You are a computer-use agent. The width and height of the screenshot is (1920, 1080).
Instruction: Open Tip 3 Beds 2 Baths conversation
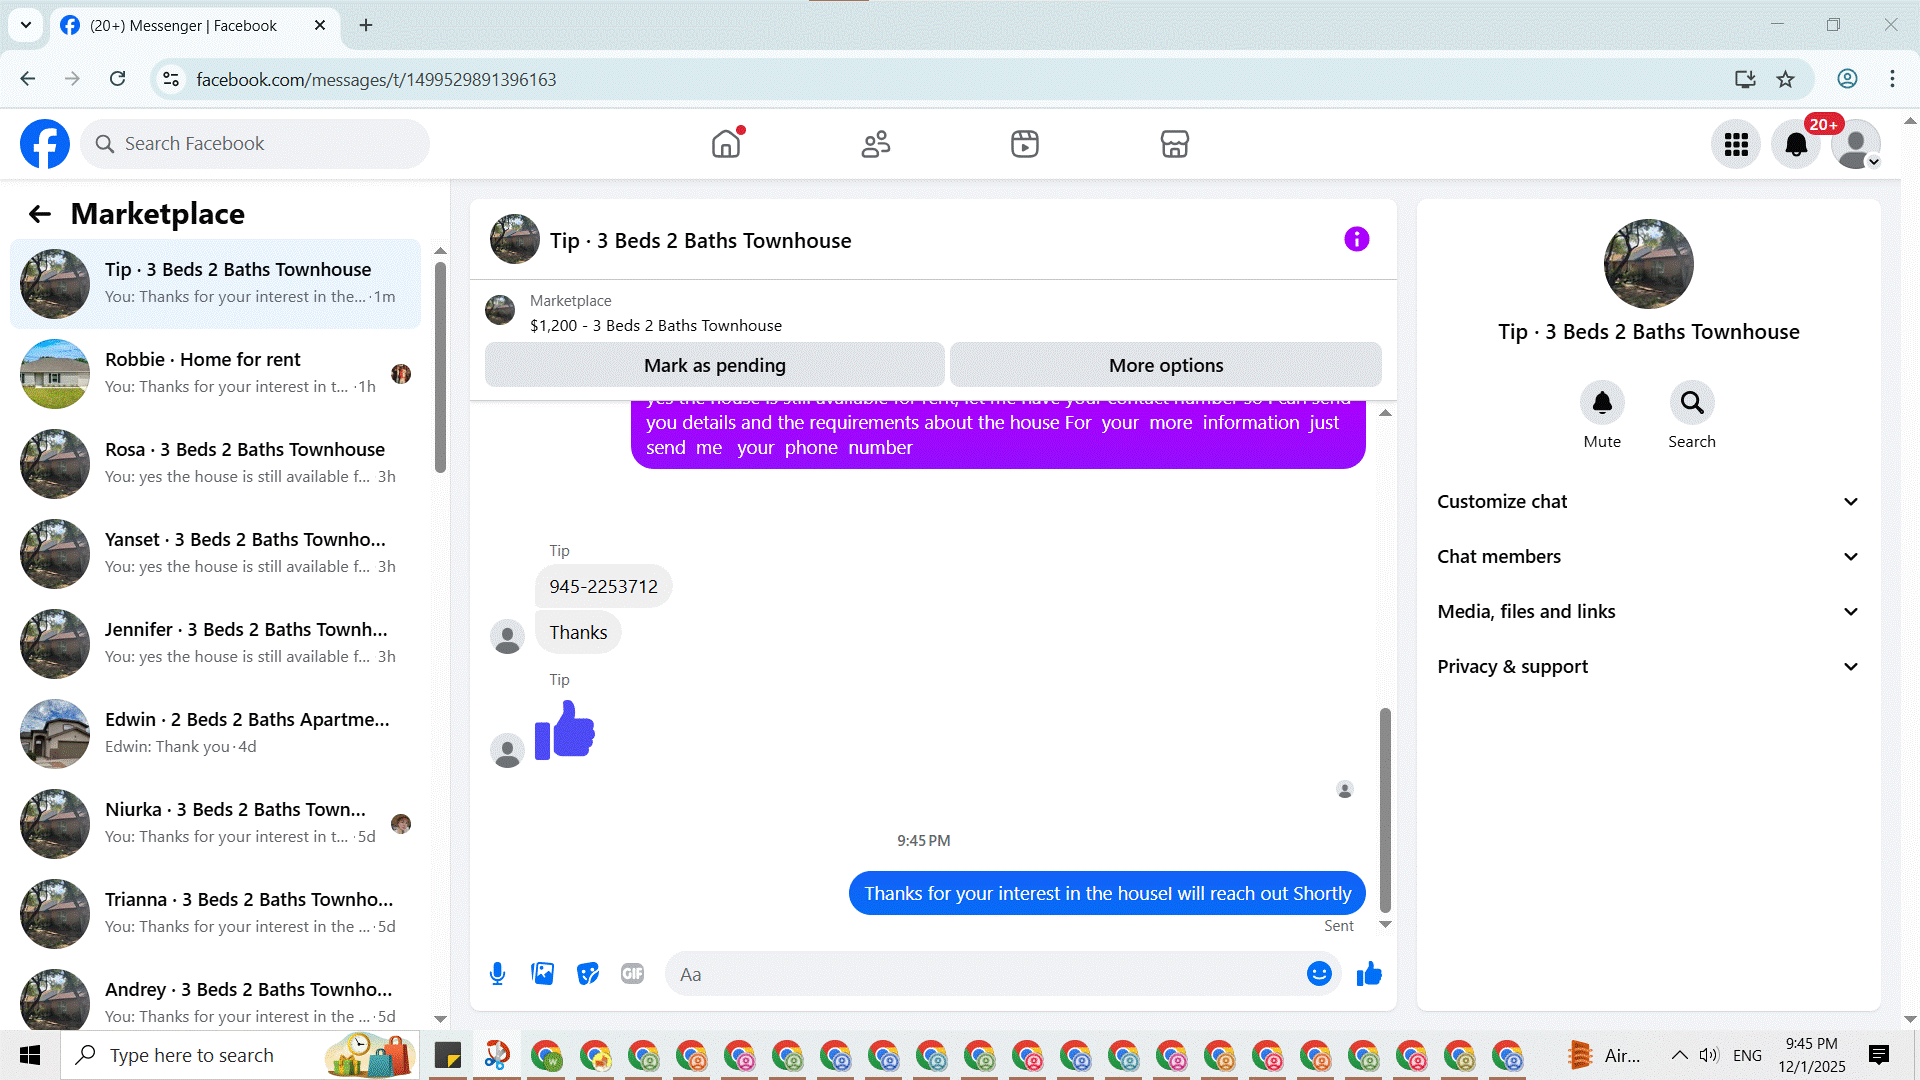click(215, 284)
